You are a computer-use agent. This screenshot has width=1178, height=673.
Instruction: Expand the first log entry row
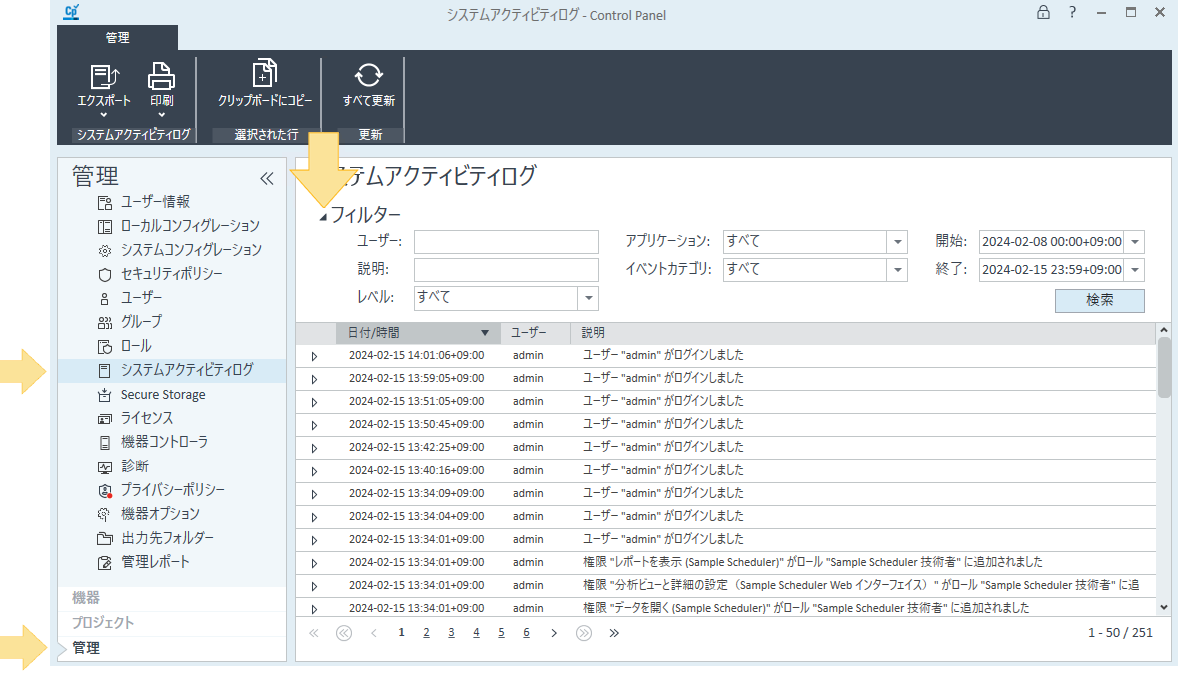313,354
